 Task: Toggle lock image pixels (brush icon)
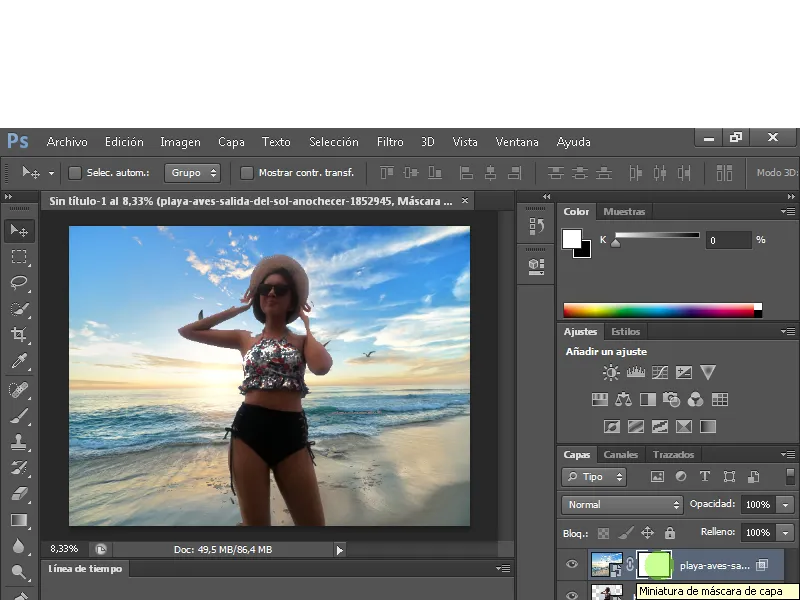coord(626,533)
